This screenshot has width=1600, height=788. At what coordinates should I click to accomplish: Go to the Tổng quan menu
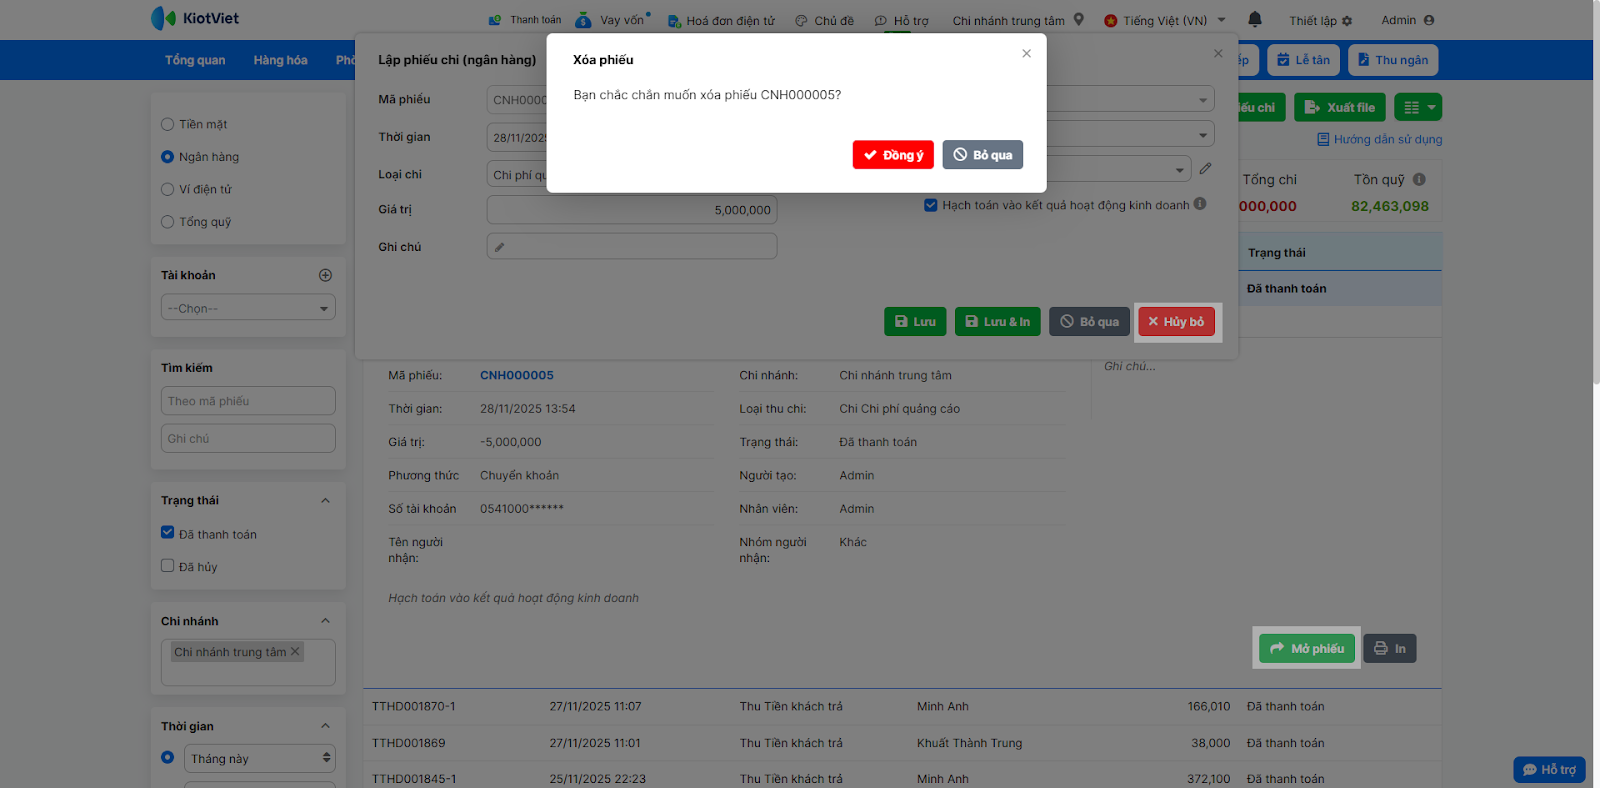195,60
